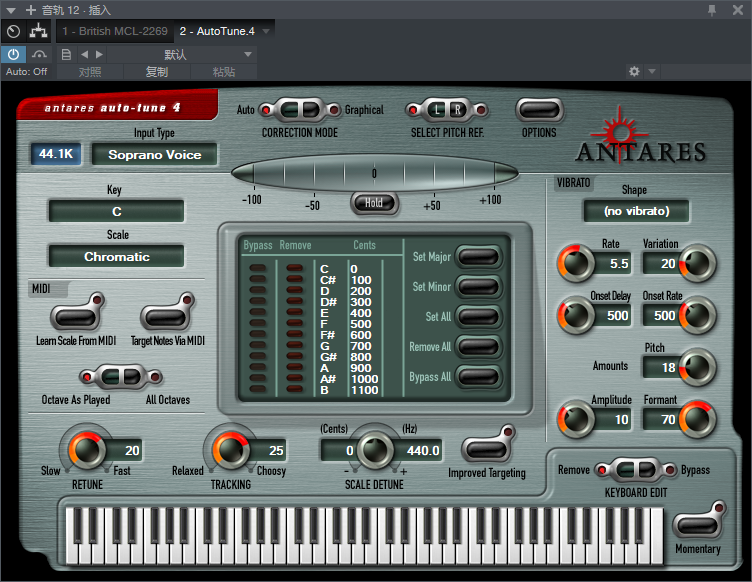
Task: Click the Vibrato Rate knob
Action: pos(576,263)
